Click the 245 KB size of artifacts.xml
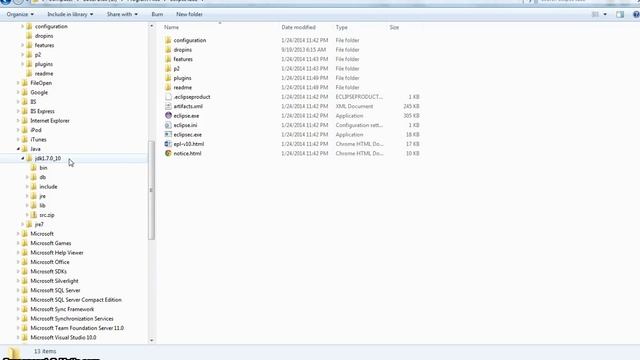 pyautogui.click(x=411, y=106)
